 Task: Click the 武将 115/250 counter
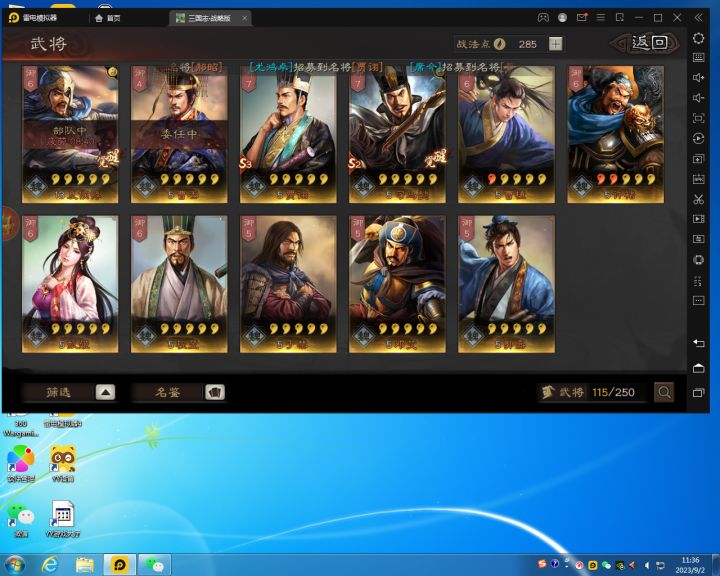click(592, 392)
